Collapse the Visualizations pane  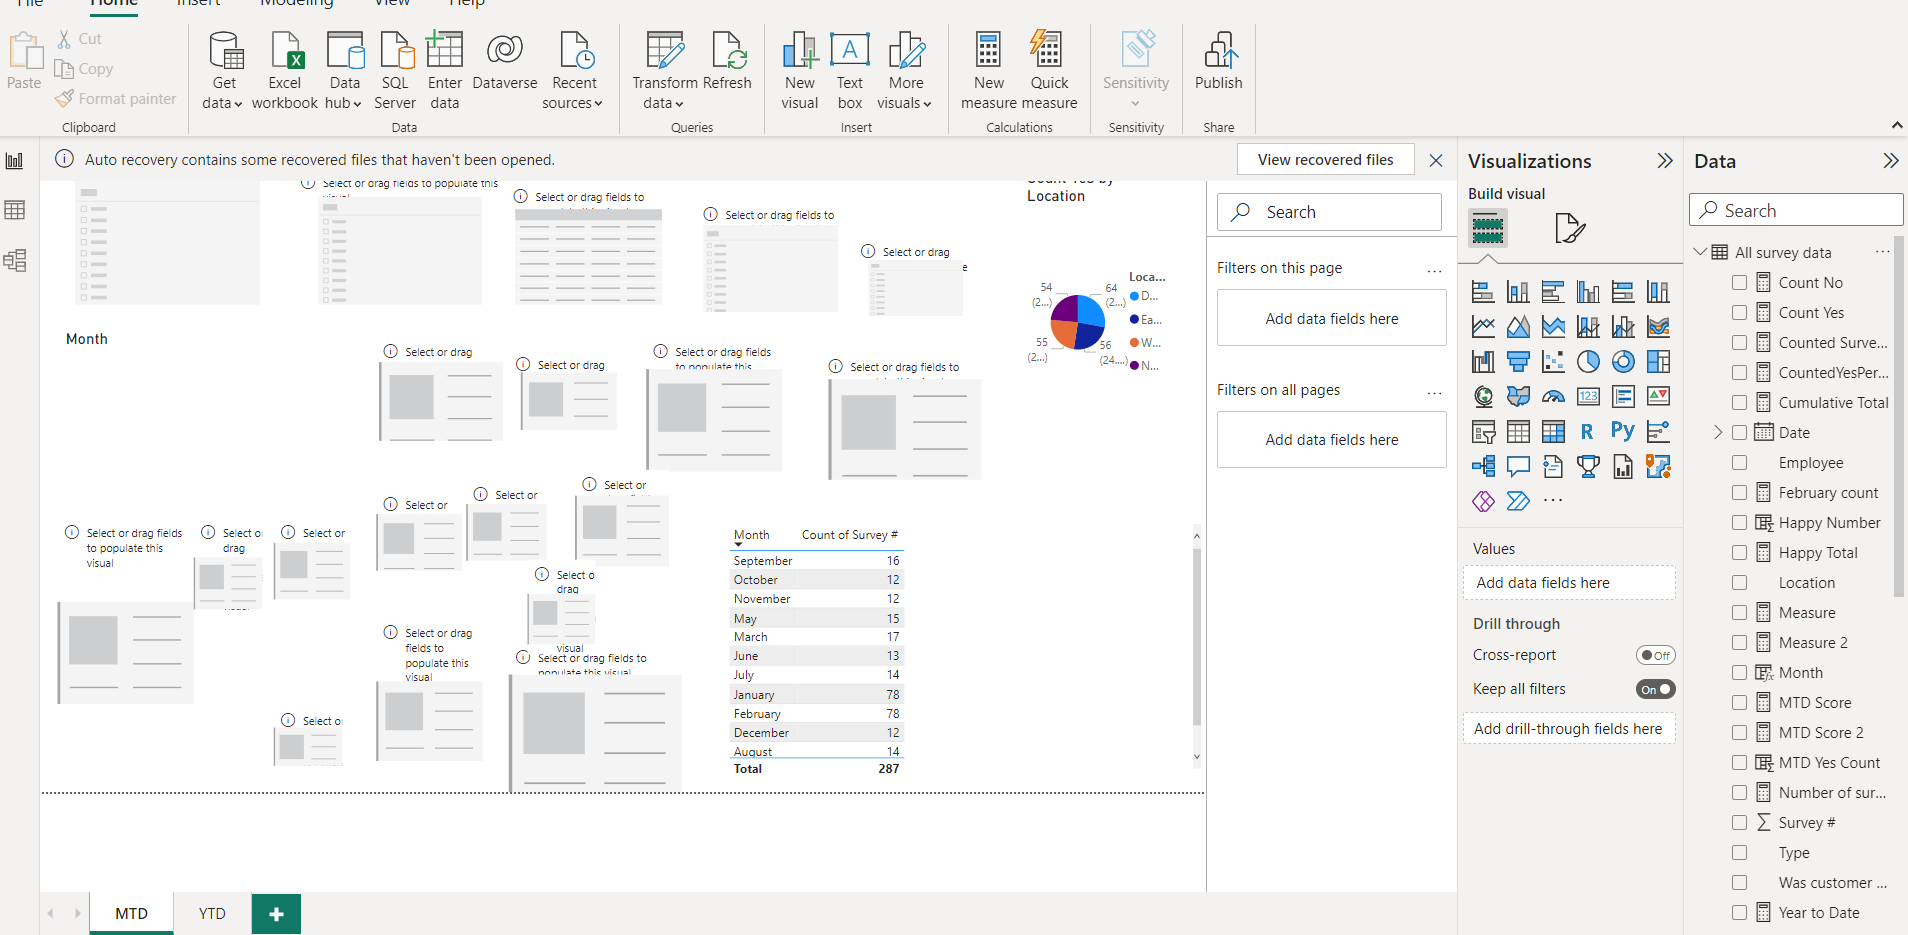(x=1665, y=161)
